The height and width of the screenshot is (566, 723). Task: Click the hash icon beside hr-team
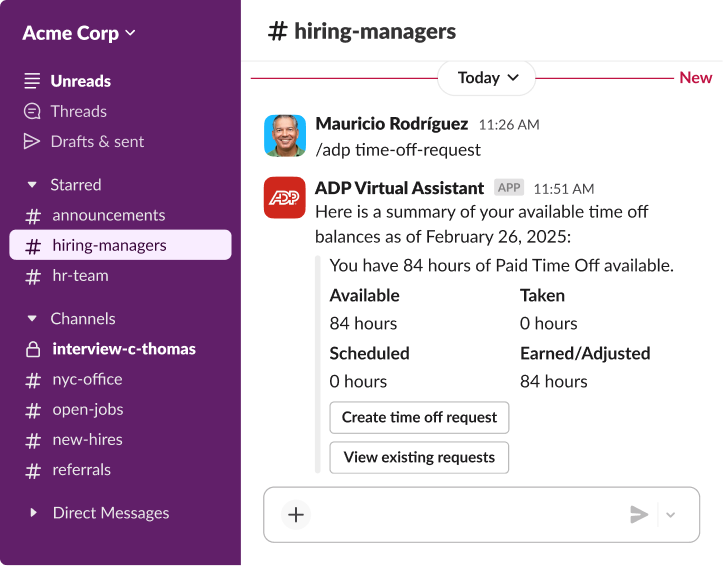coord(33,276)
